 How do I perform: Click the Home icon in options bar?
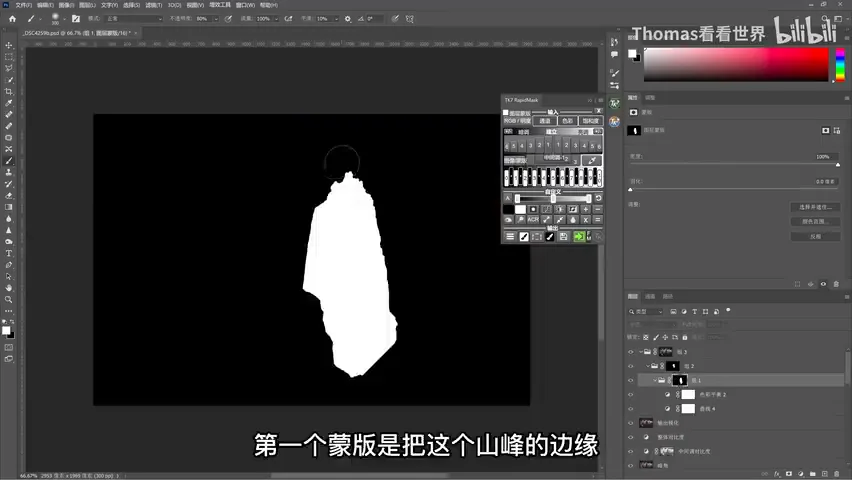pos(12,18)
